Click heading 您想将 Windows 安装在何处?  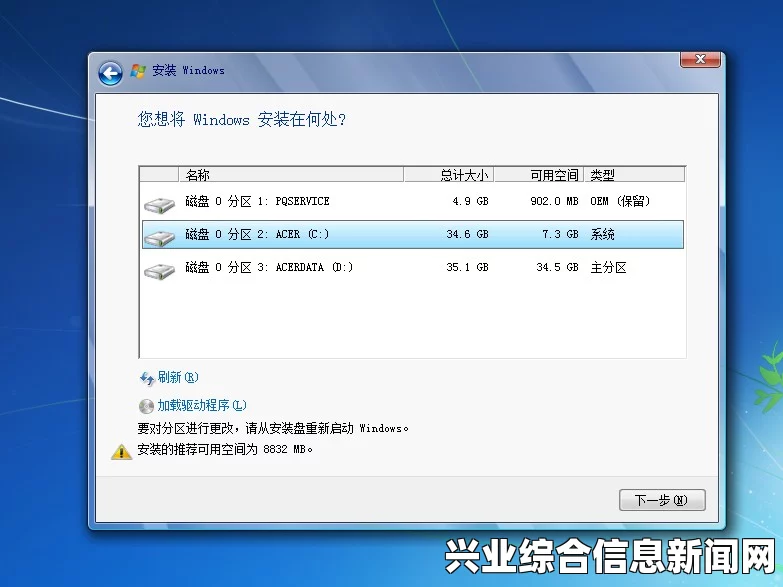(242, 119)
